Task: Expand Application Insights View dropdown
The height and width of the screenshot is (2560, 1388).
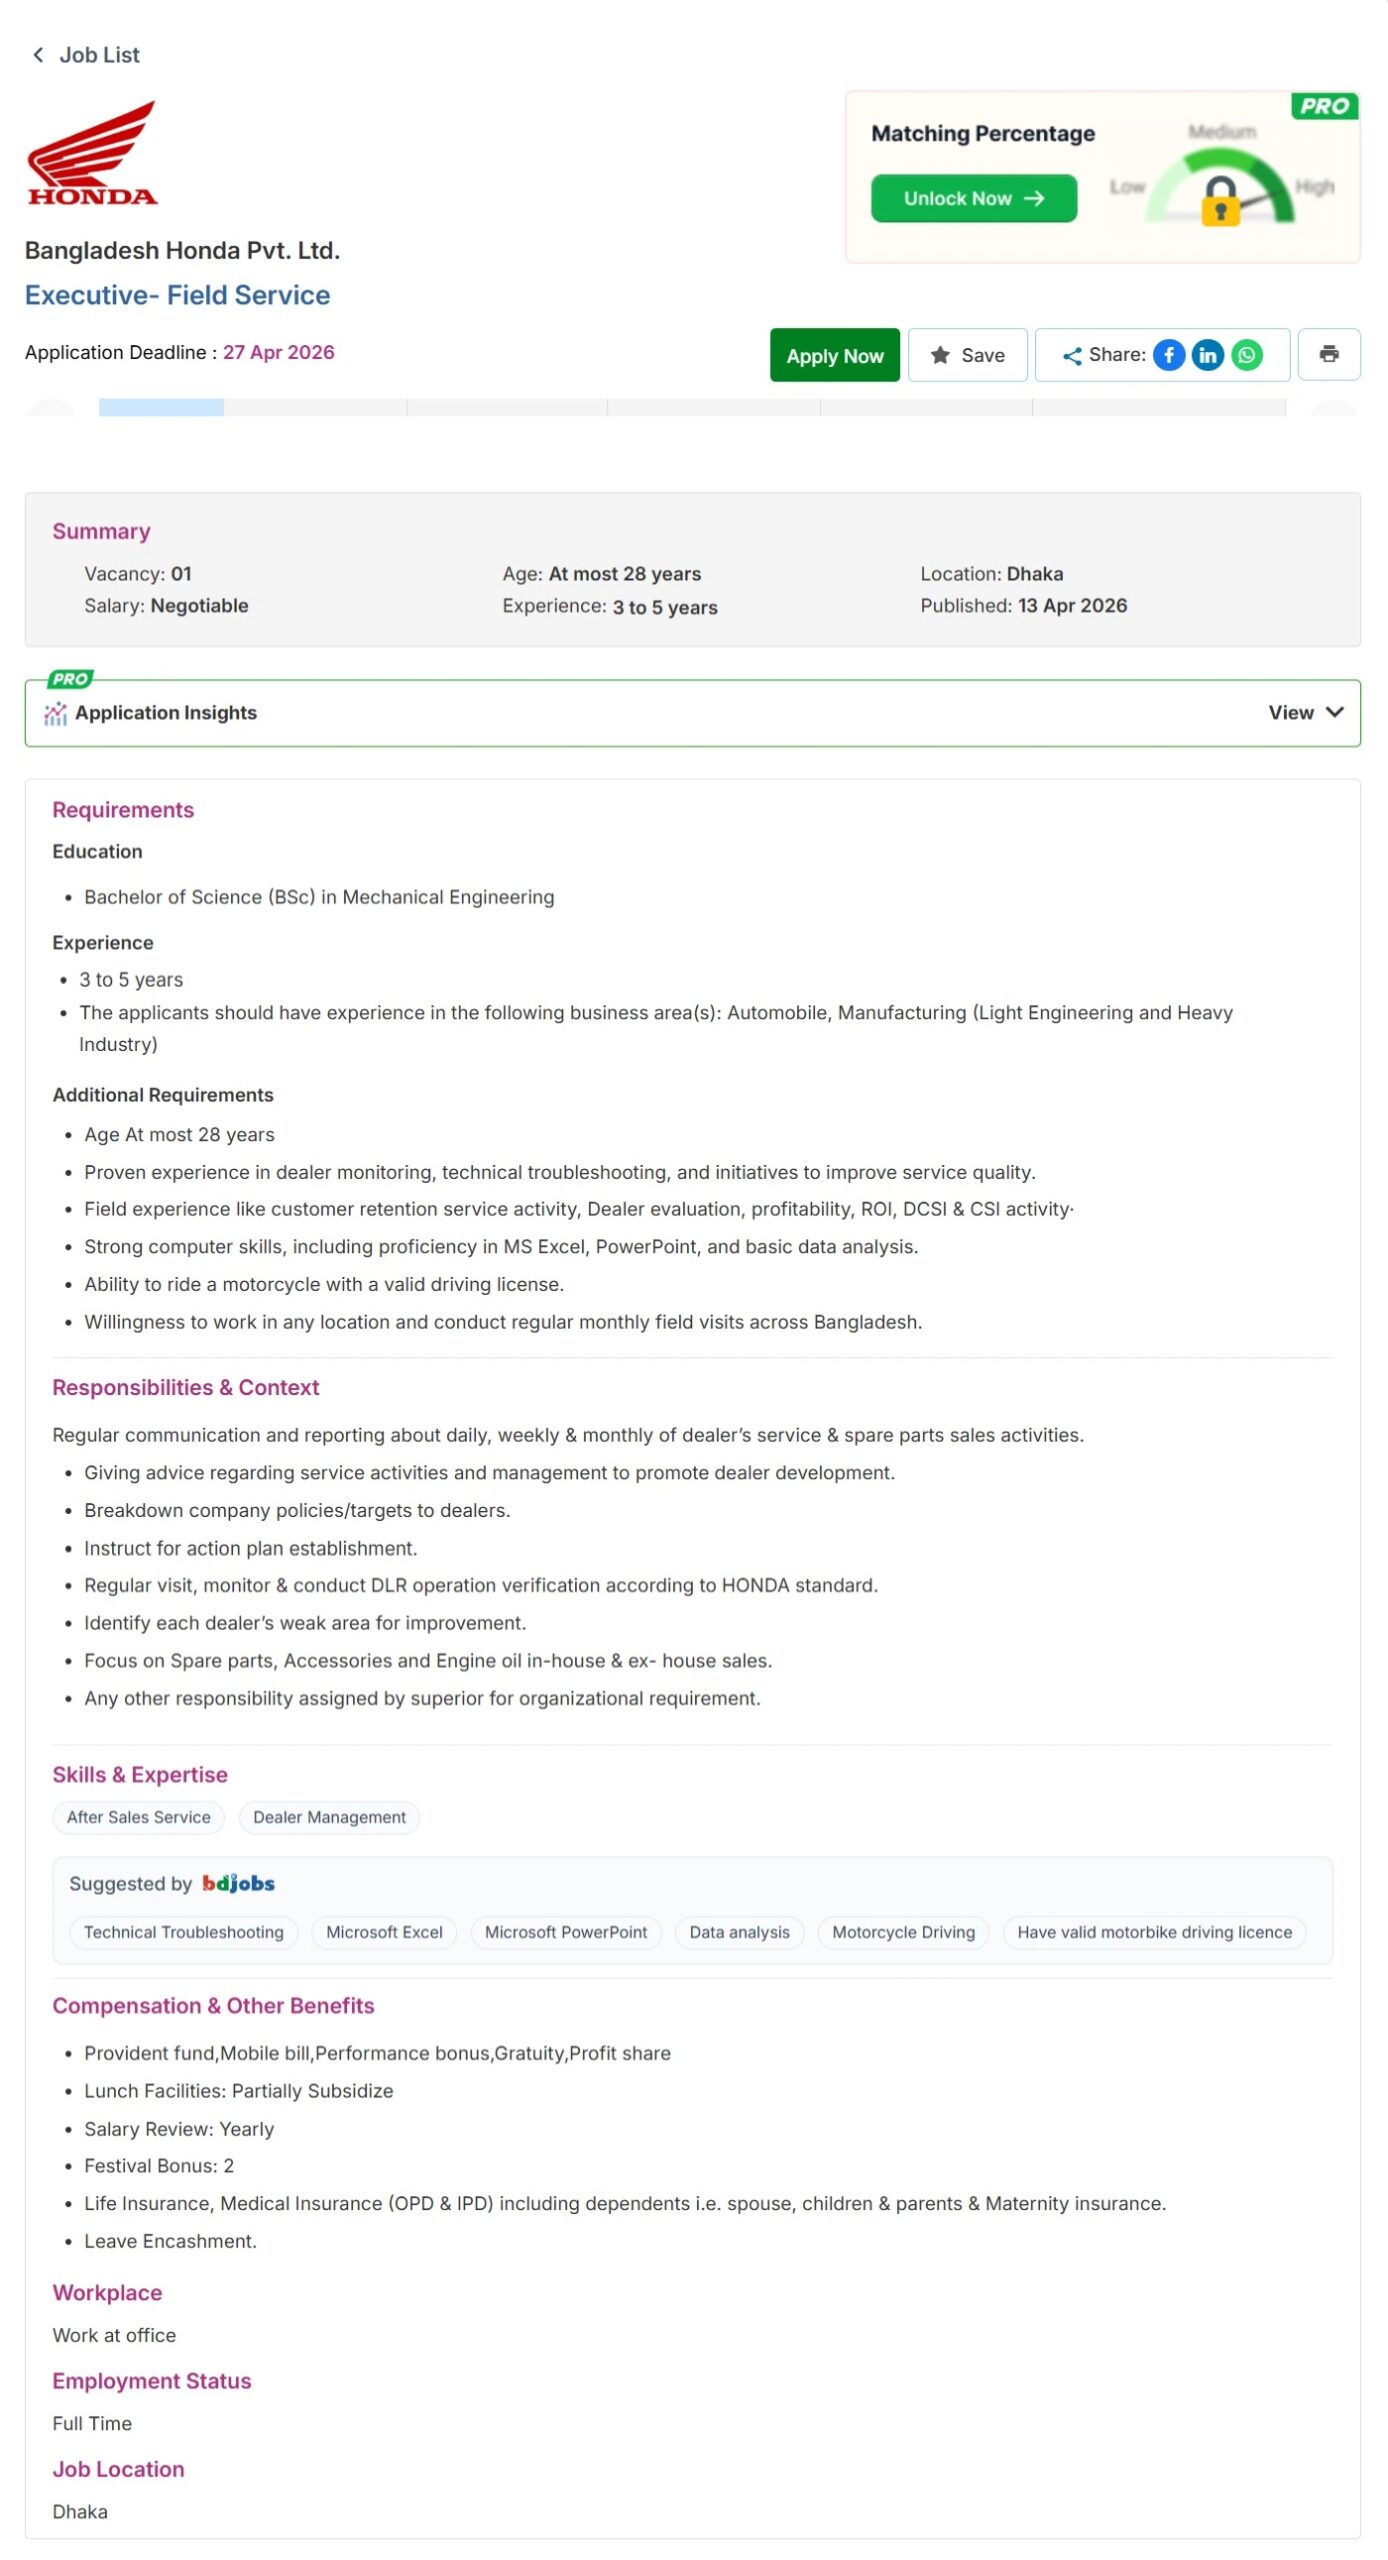Action: coord(1304,712)
